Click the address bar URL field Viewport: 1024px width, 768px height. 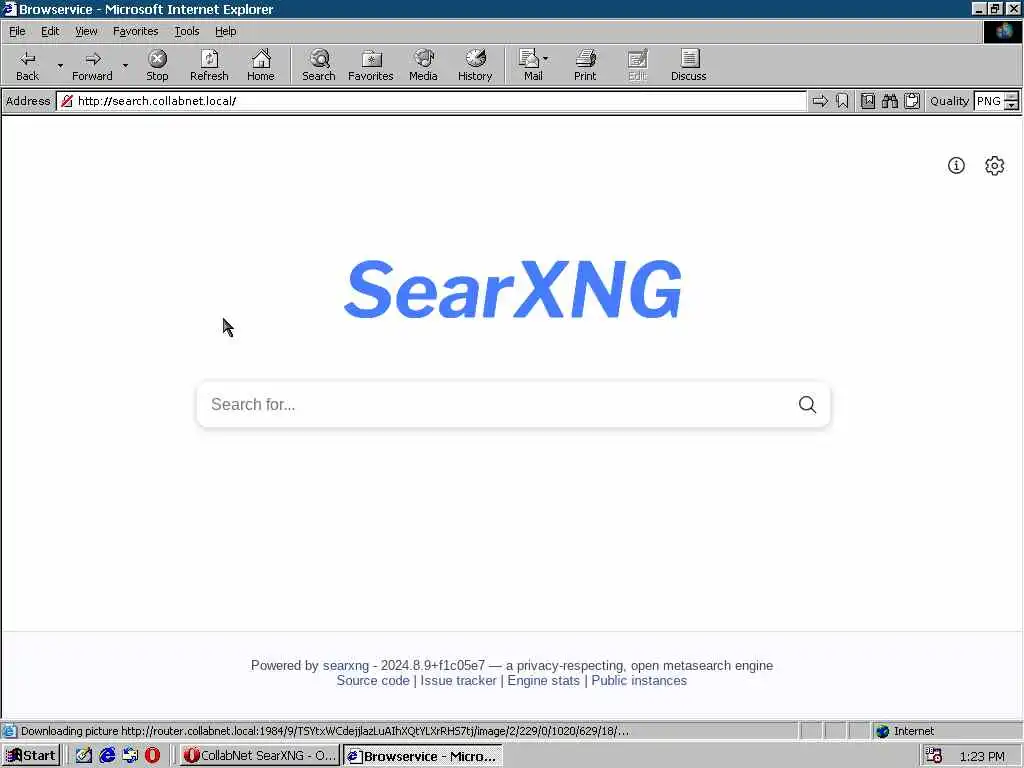pyautogui.click(x=431, y=101)
